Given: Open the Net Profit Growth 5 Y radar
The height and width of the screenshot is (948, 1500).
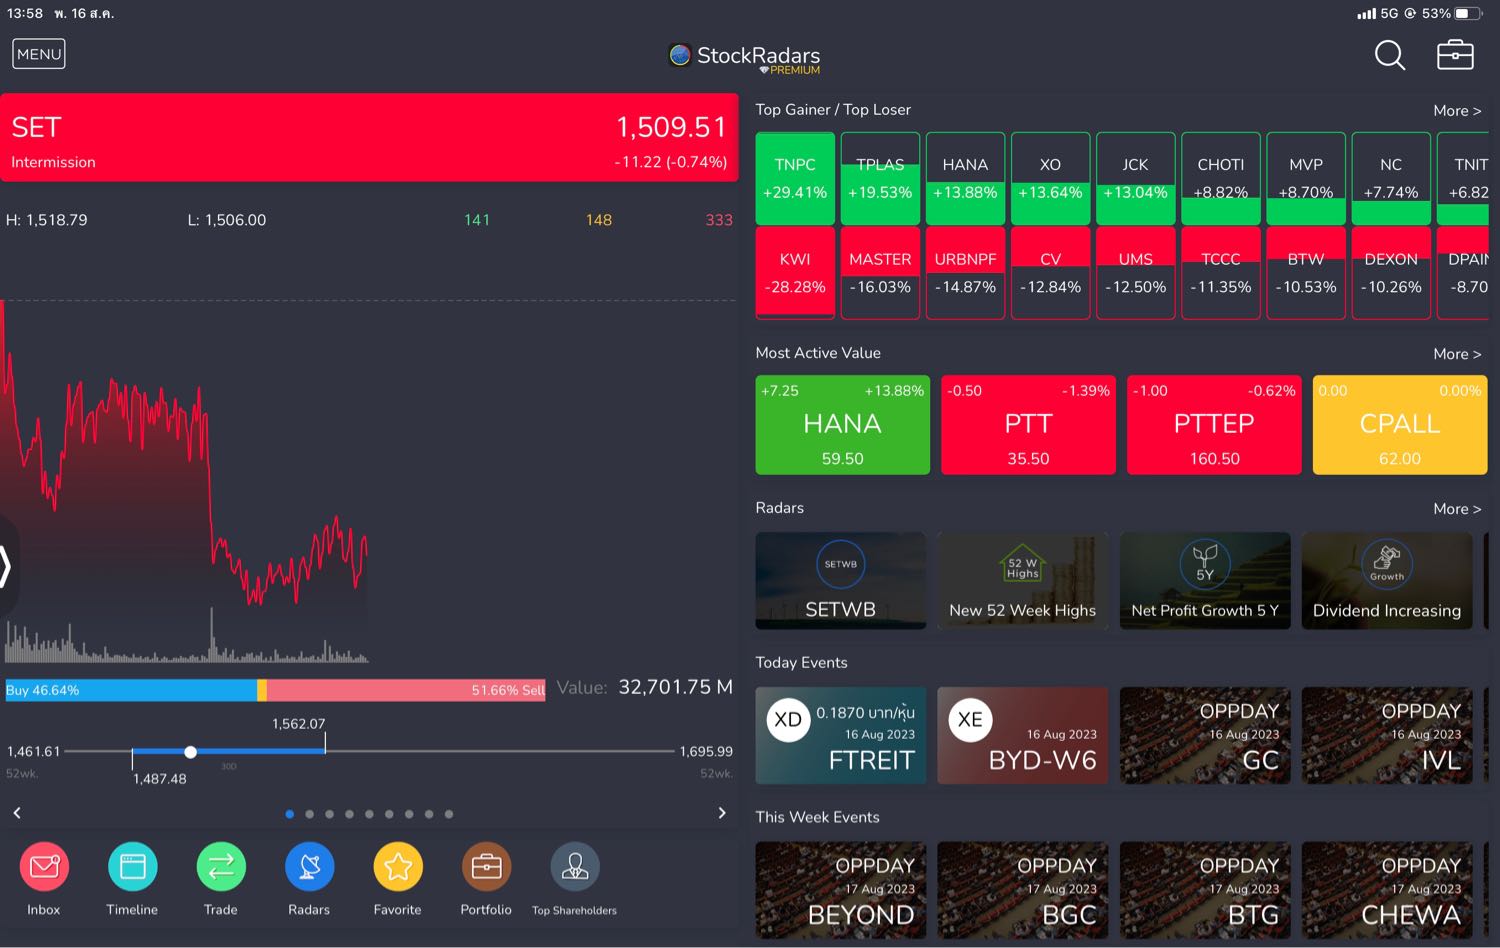Looking at the screenshot, I should coord(1205,581).
